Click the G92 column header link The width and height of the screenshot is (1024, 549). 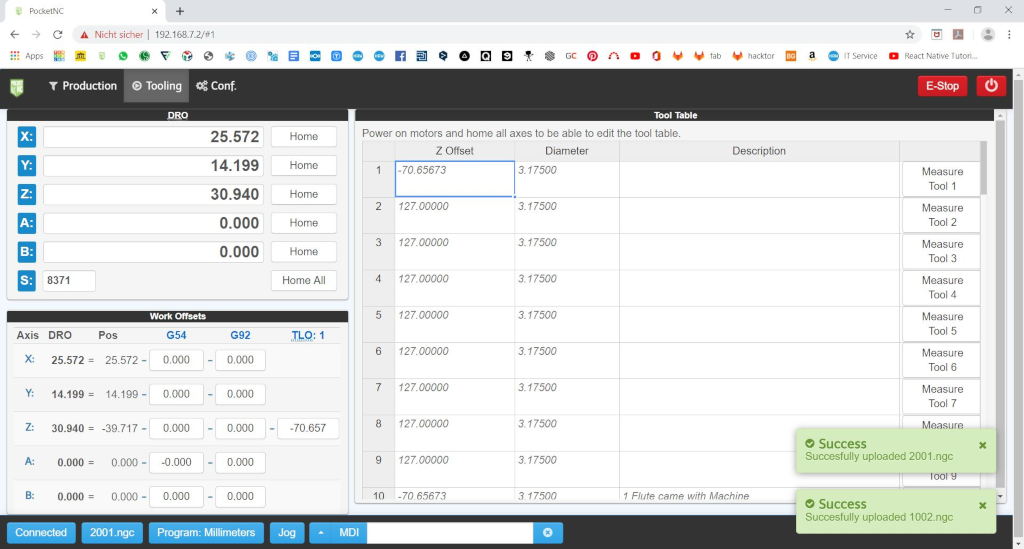[x=240, y=335]
